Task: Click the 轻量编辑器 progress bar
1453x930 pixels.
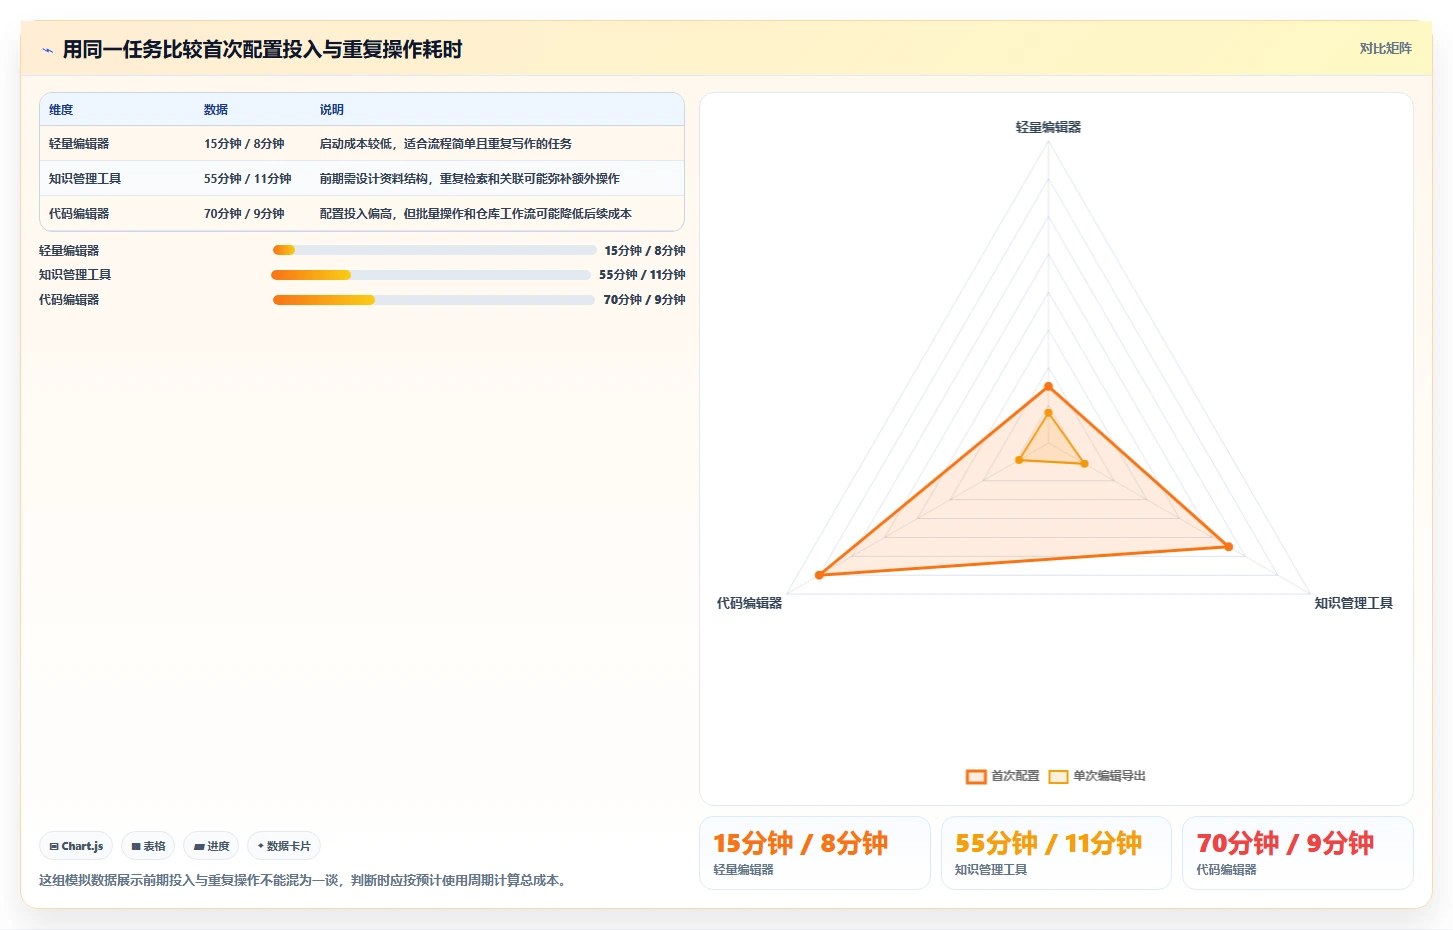Action: click(x=434, y=250)
